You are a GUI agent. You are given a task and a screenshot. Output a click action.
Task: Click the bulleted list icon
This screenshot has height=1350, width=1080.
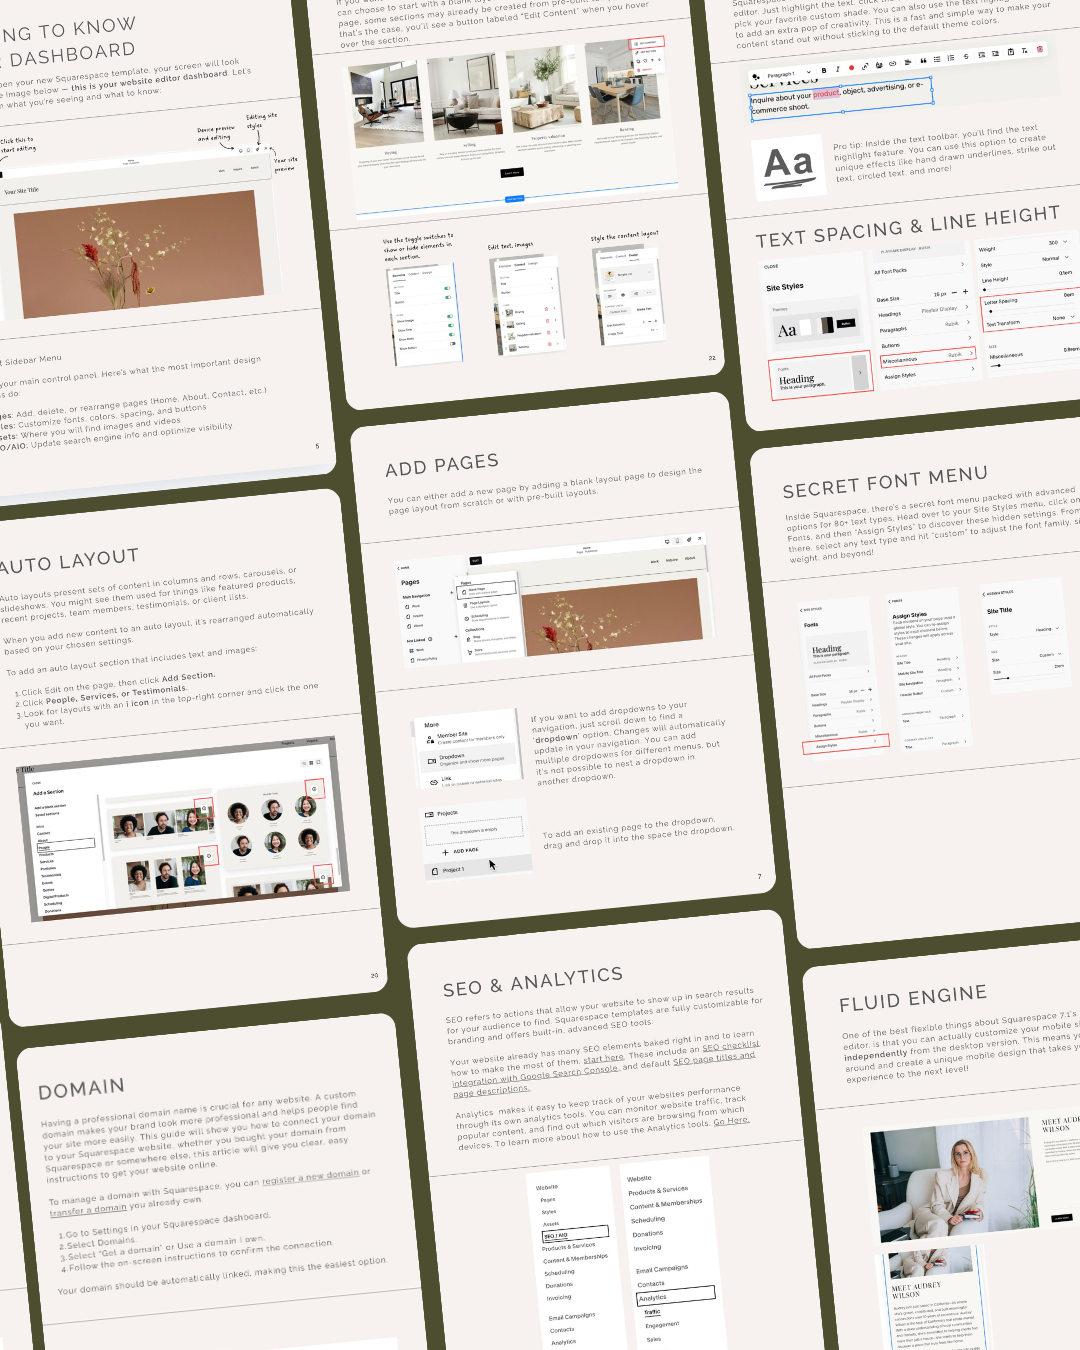click(936, 59)
